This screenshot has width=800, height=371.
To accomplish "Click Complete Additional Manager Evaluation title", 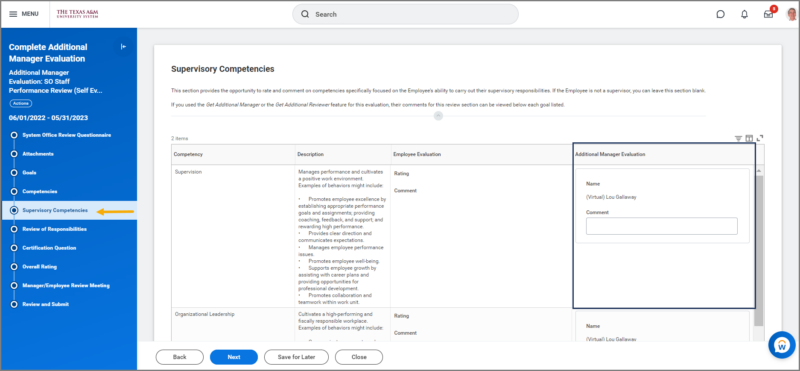I will (x=48, y=53).
